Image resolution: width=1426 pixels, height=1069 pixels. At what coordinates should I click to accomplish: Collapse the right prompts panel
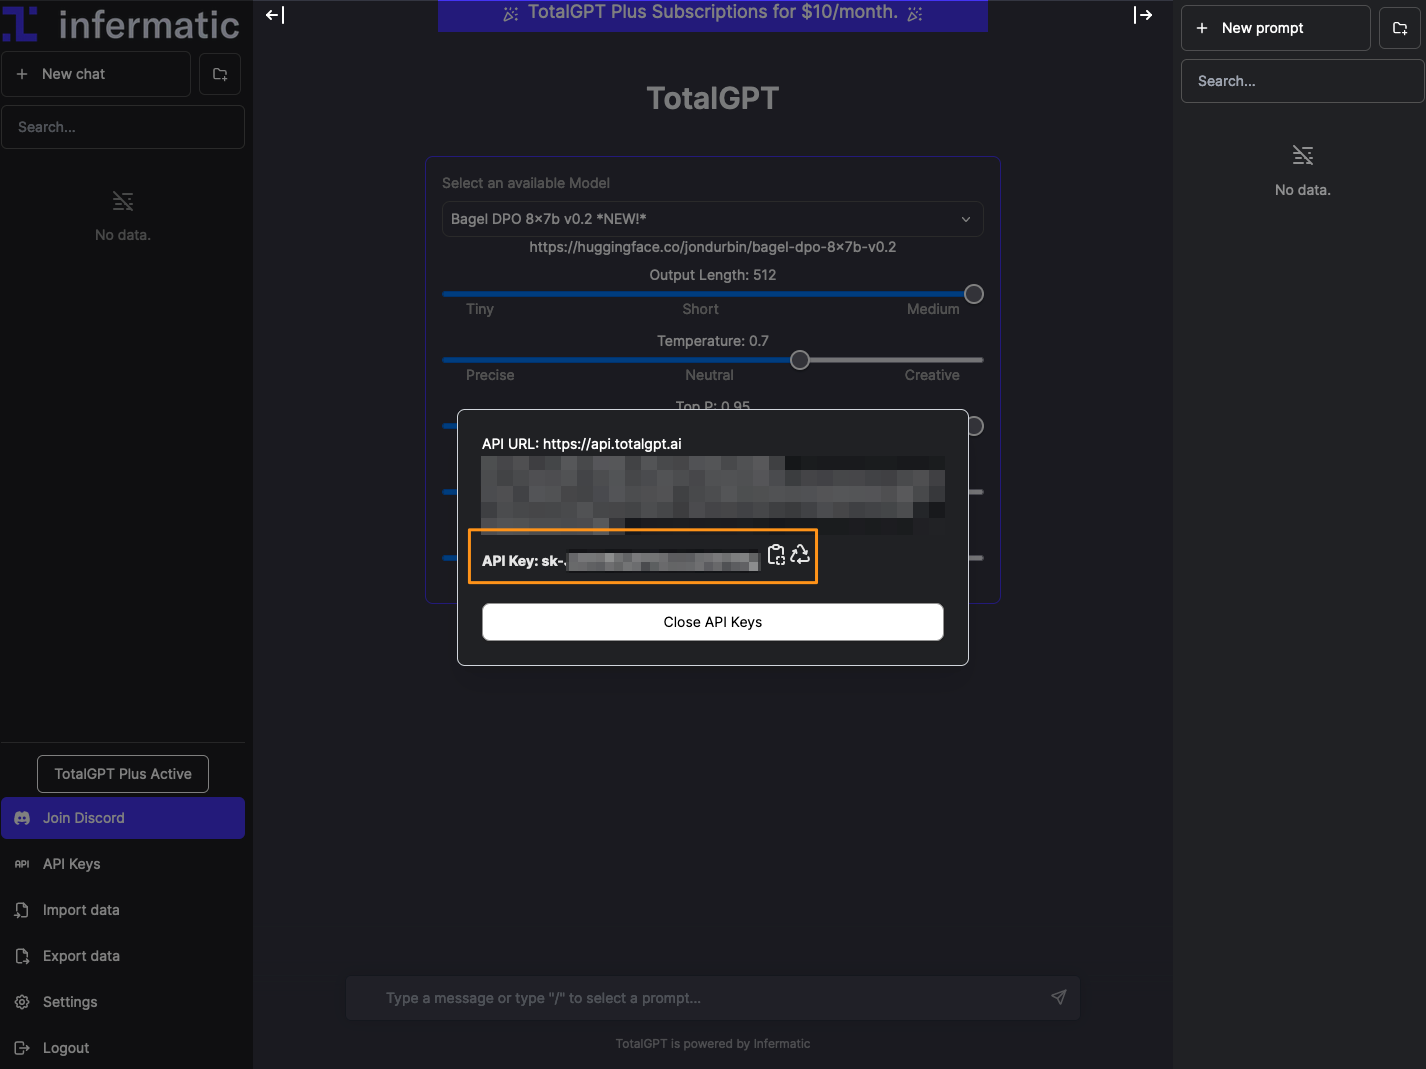[1144, 15]
